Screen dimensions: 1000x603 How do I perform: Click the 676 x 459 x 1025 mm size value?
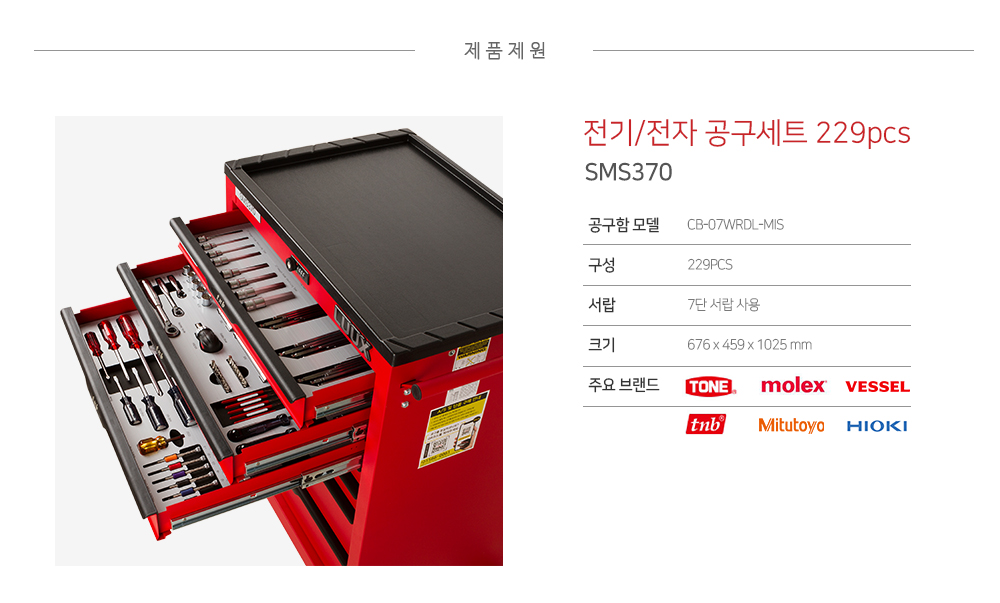point(749,345)
